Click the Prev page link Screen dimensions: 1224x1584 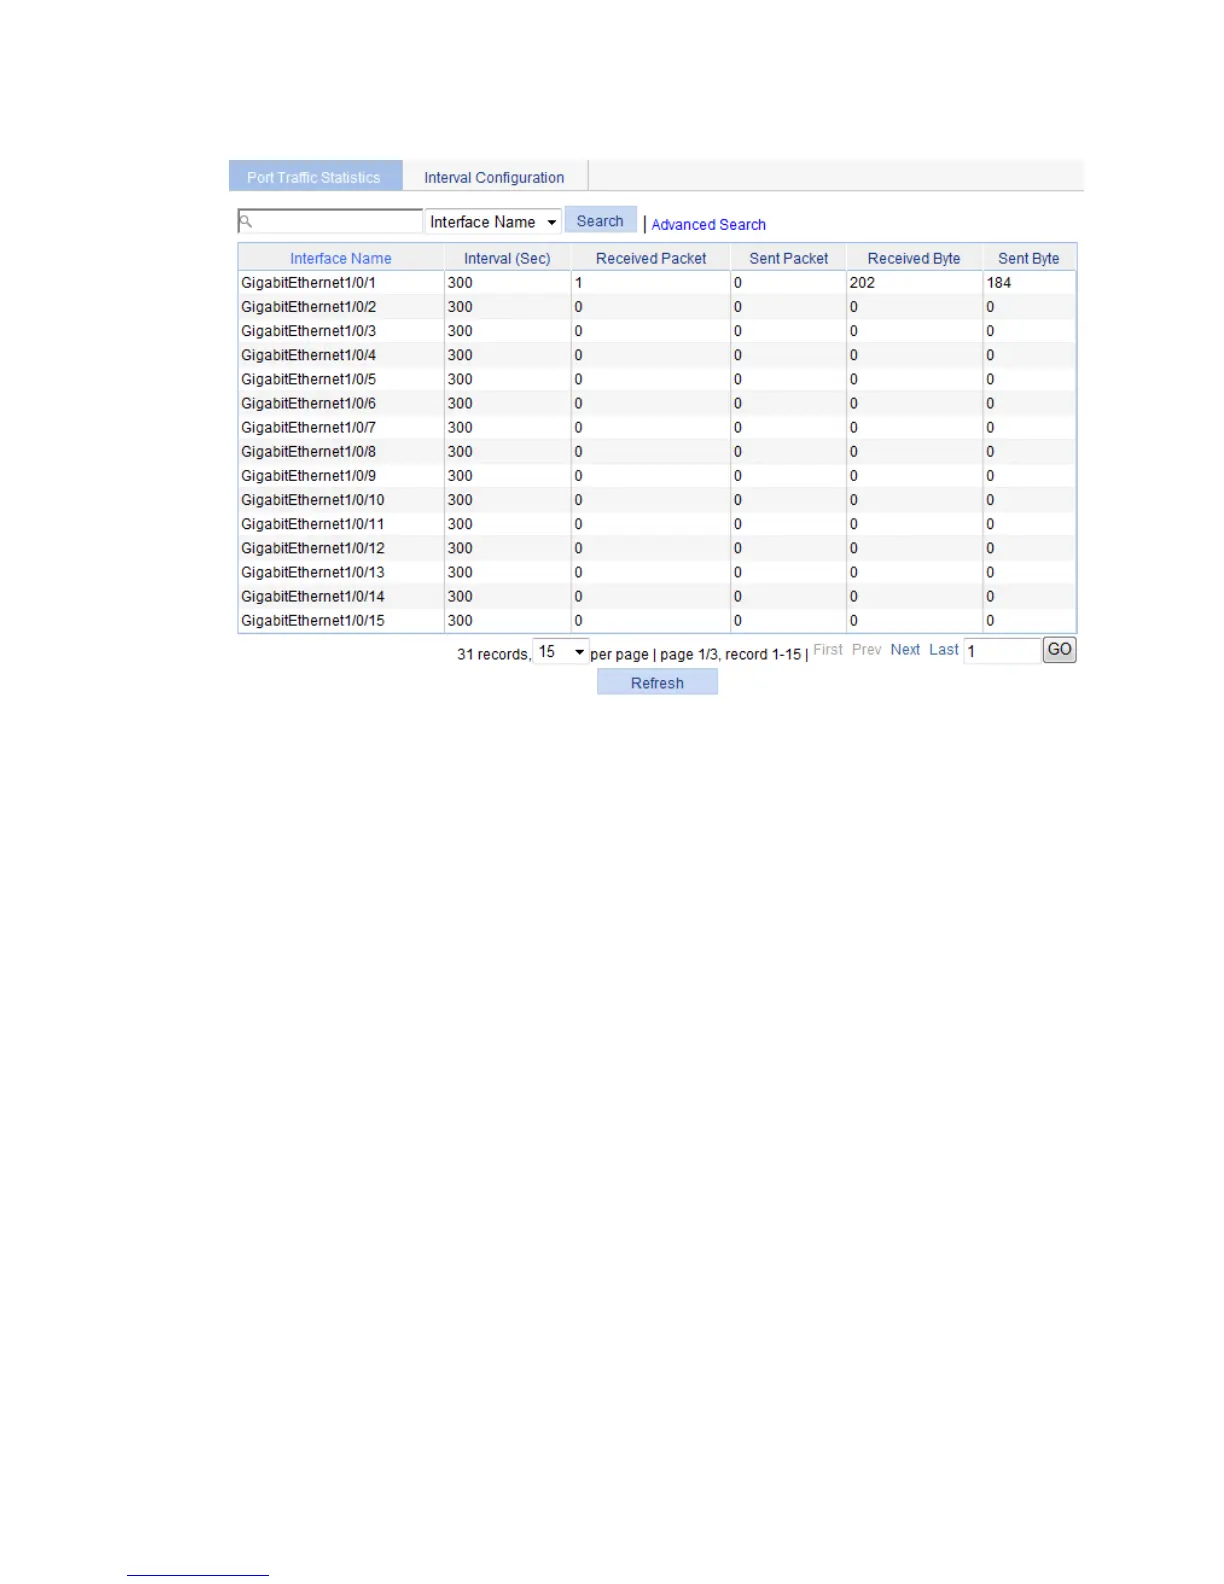click(867, 650)
